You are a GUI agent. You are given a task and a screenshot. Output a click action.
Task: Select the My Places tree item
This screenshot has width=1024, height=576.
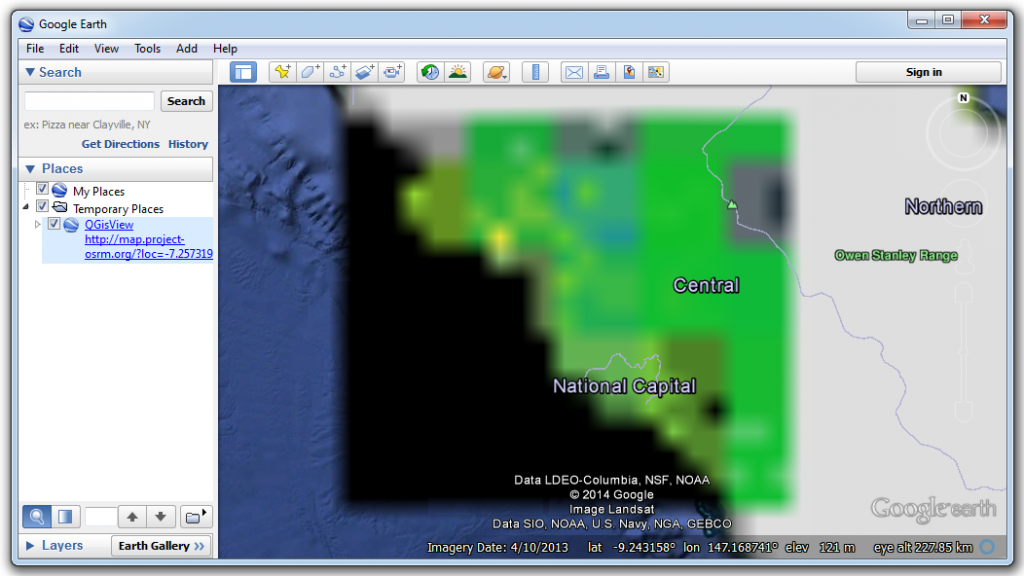[99, 191]
